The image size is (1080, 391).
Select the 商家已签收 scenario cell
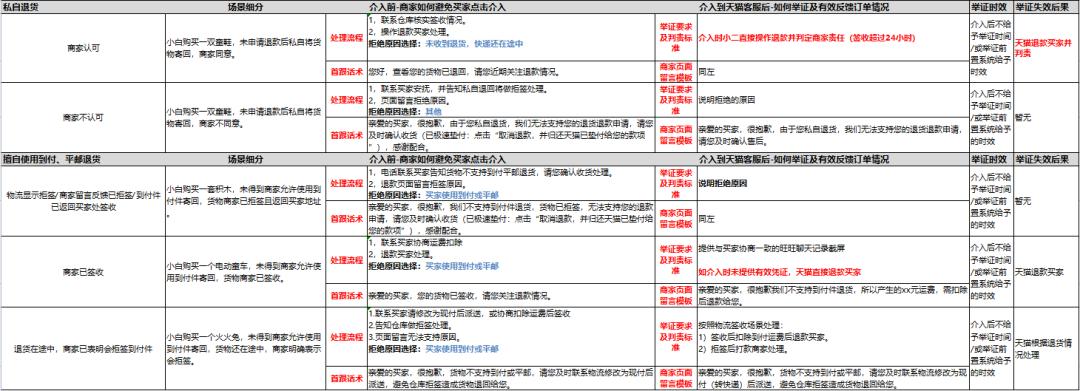point(83,271)
